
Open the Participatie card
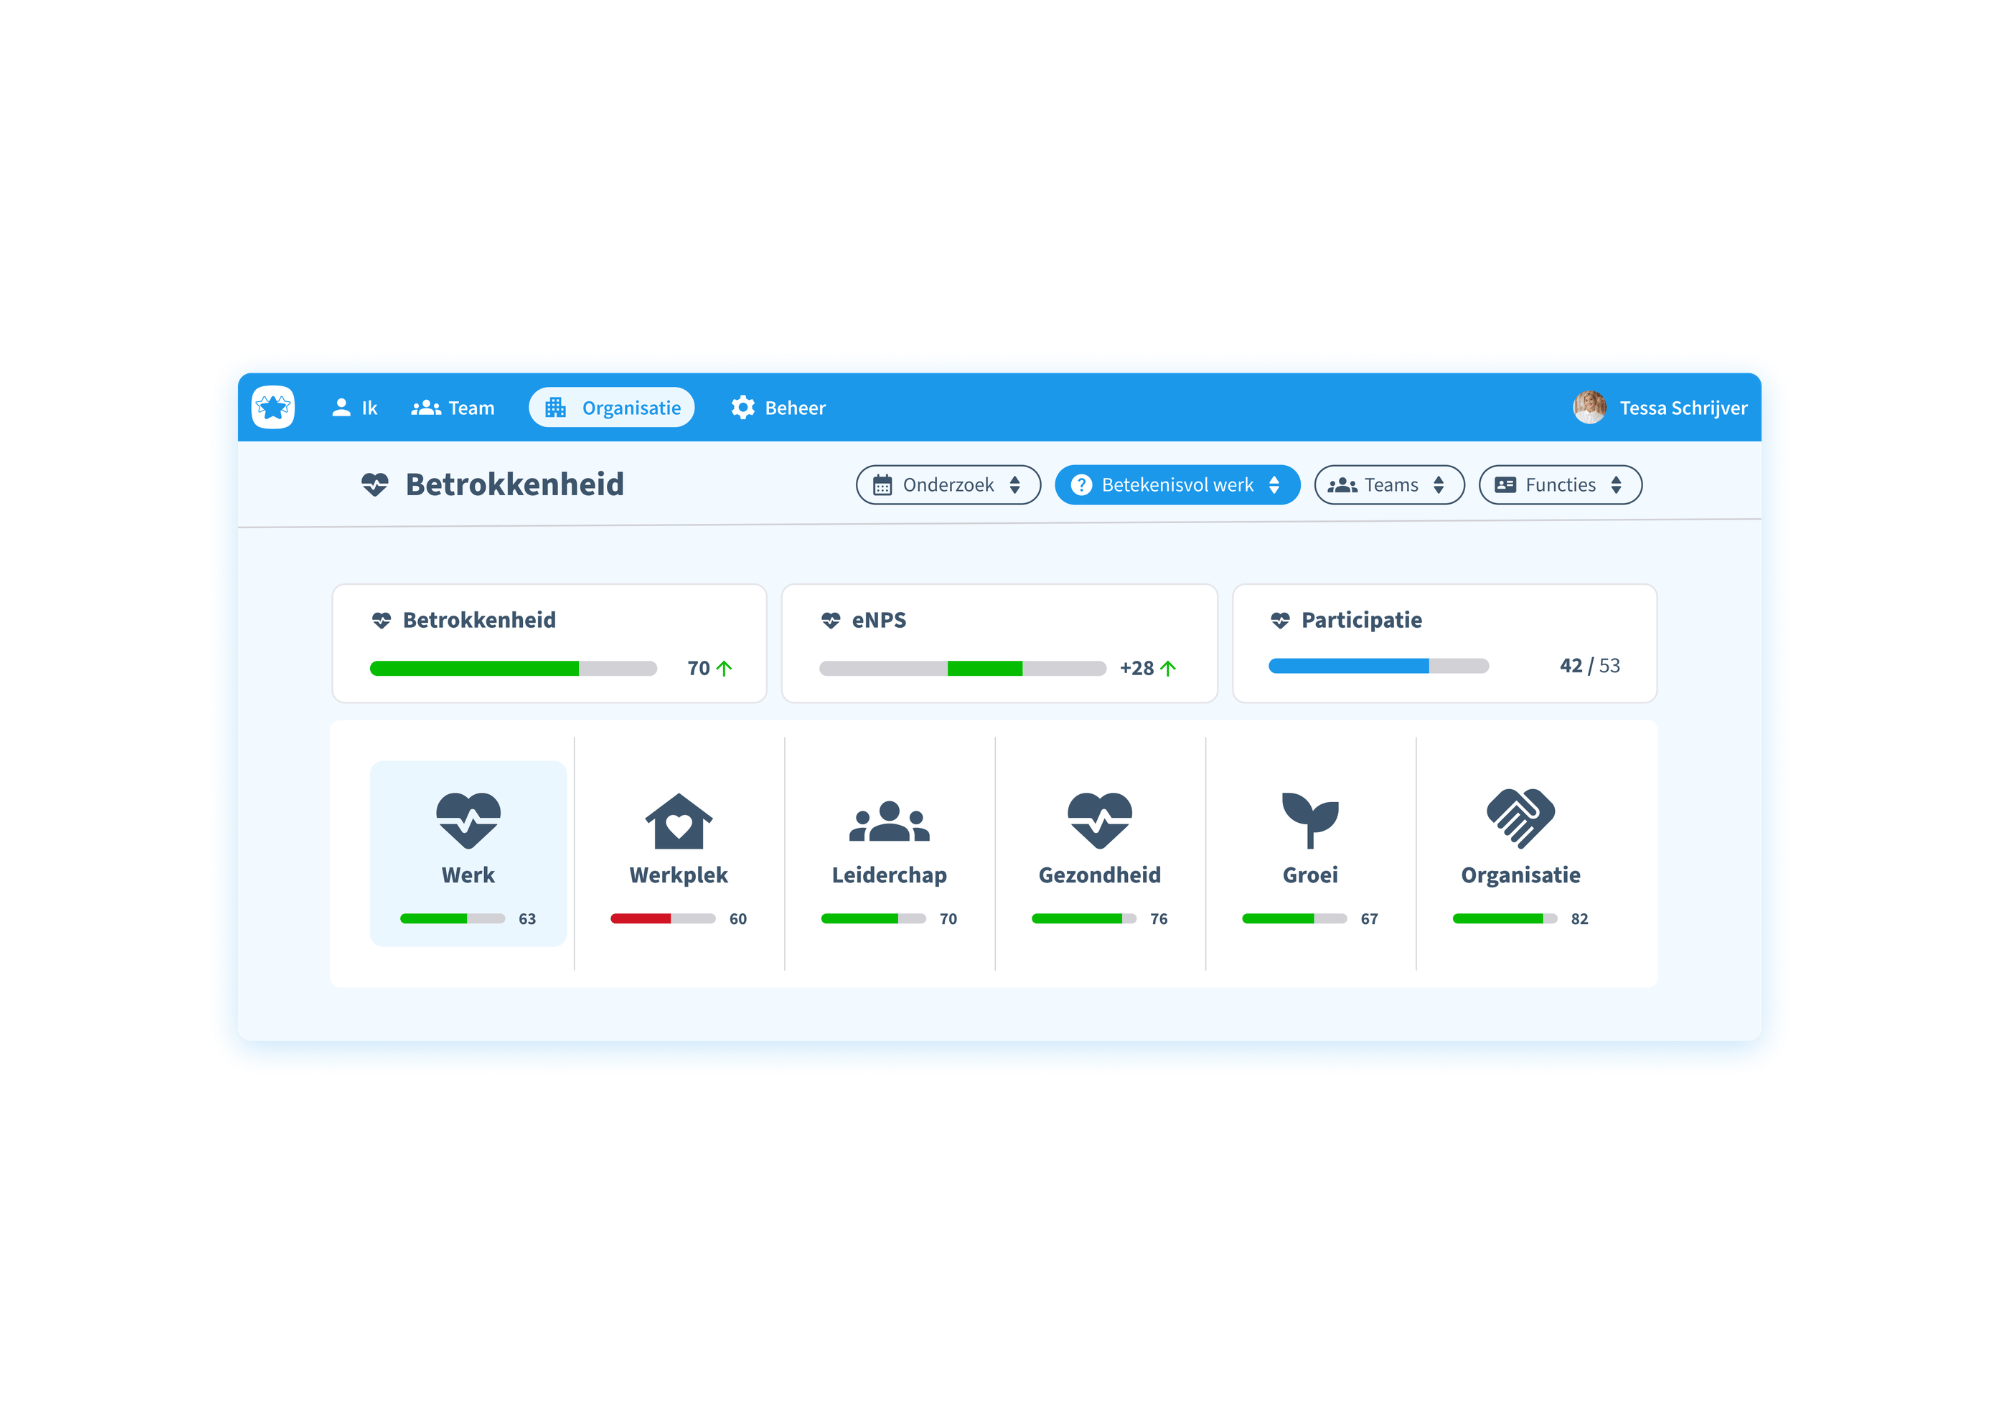point(1445,643)
